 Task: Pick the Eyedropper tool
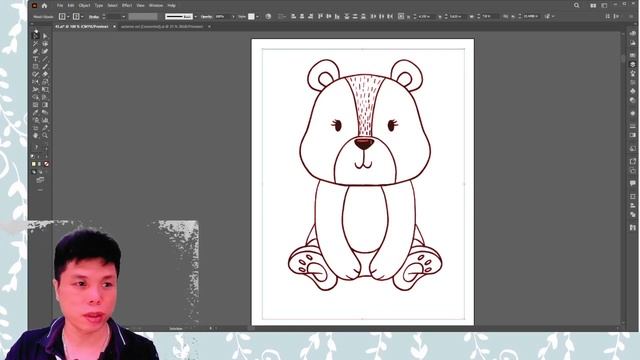(36, 113)
